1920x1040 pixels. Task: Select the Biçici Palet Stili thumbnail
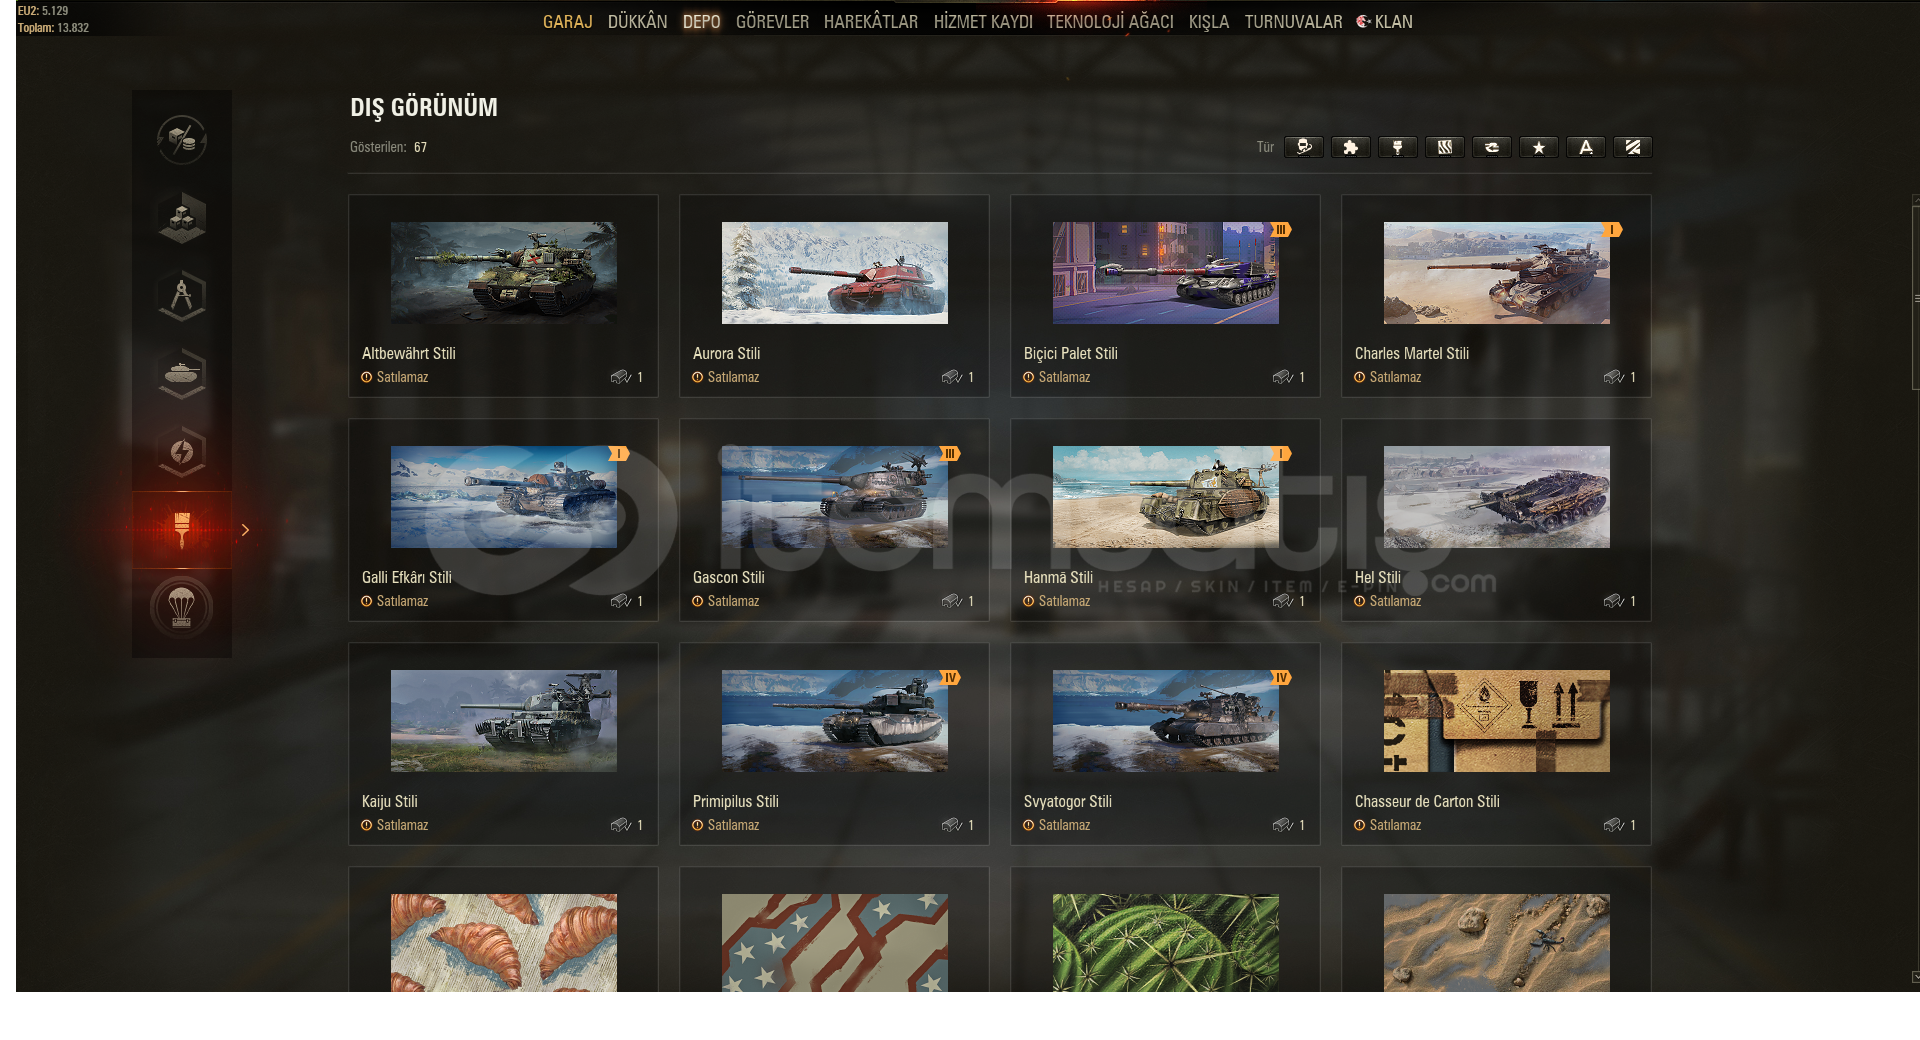coord(1166,273)
